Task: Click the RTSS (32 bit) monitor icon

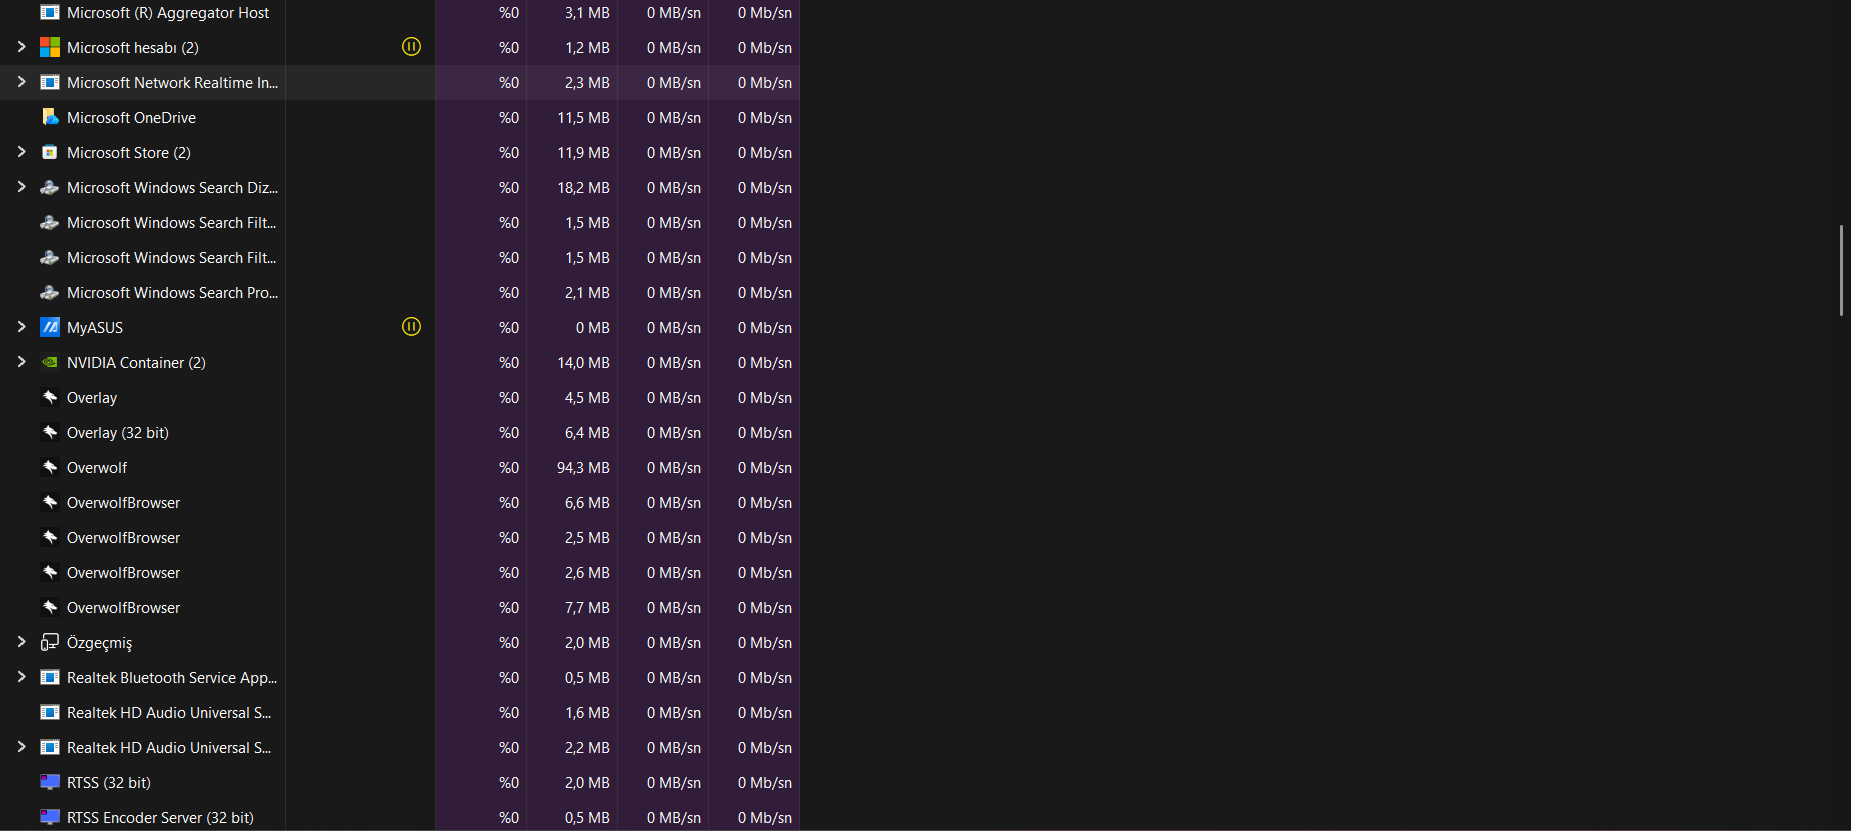Action: [50, 783]
